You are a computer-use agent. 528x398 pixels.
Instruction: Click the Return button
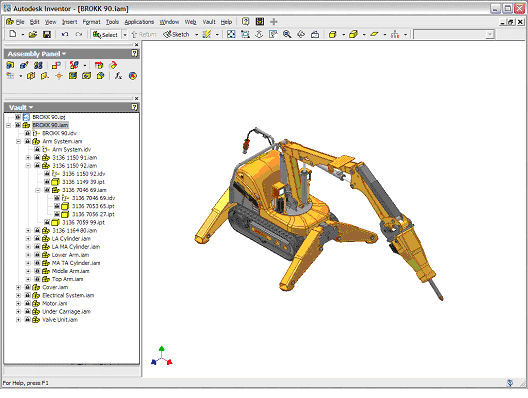(x=144, y=34)
